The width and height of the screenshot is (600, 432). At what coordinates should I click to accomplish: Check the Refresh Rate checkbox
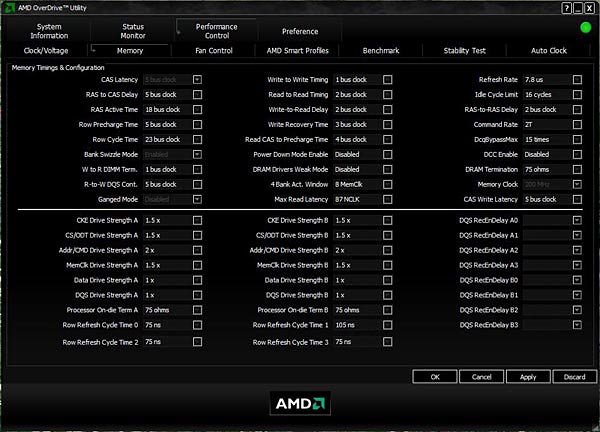pyautogui.click(x=577, y=80)
